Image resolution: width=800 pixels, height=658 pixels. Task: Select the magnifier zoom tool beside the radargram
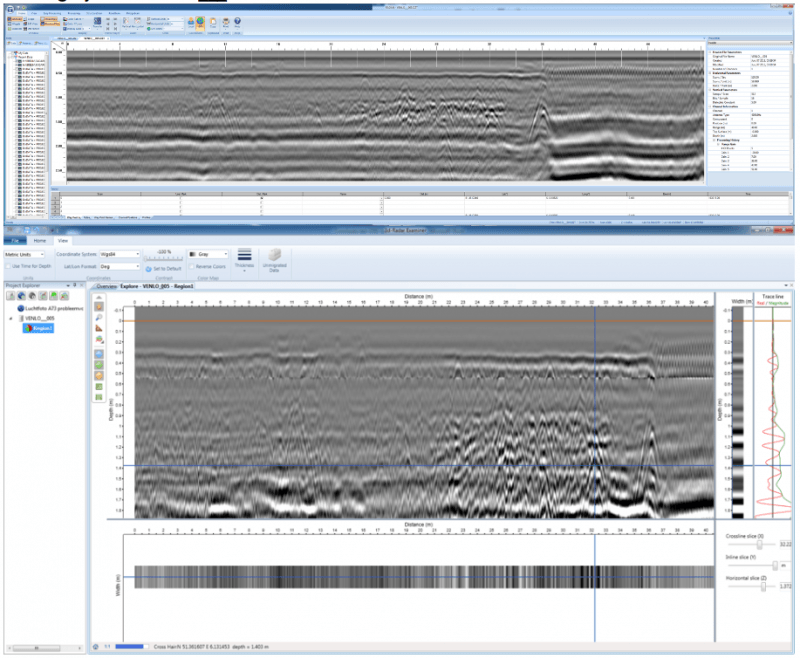point(98,318)
